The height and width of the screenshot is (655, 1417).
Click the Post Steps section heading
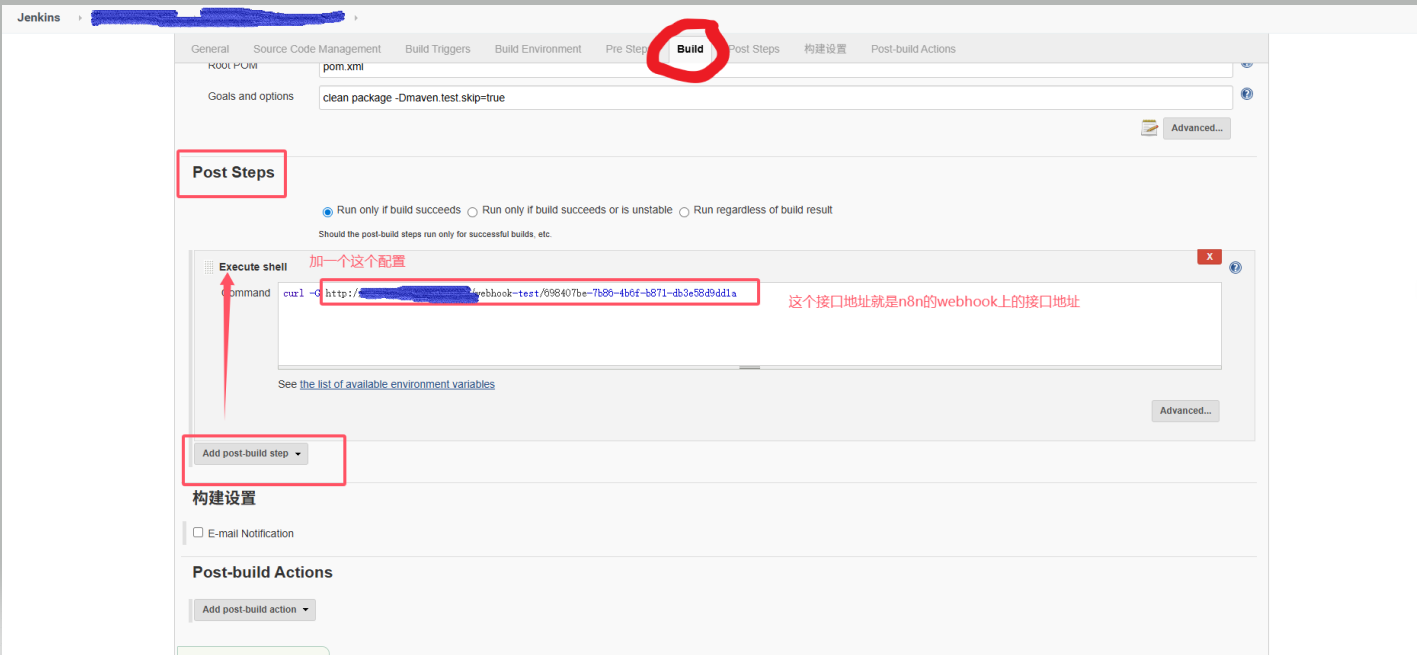click(233, 172)
